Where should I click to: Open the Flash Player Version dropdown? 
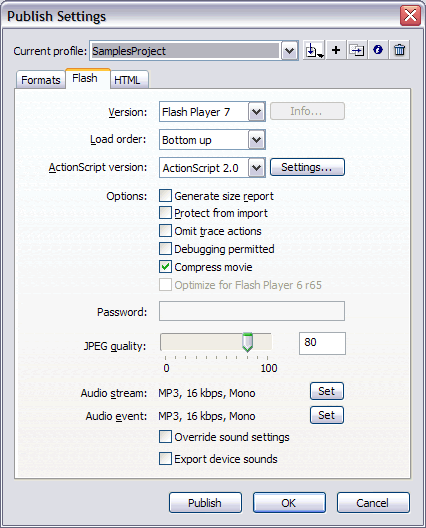coord(257,112)
